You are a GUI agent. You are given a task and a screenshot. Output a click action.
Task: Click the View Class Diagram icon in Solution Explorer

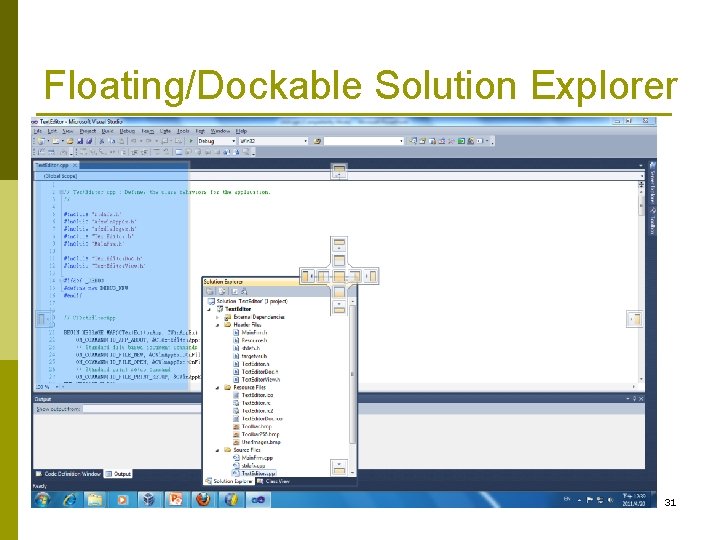(x=244, y=291)
